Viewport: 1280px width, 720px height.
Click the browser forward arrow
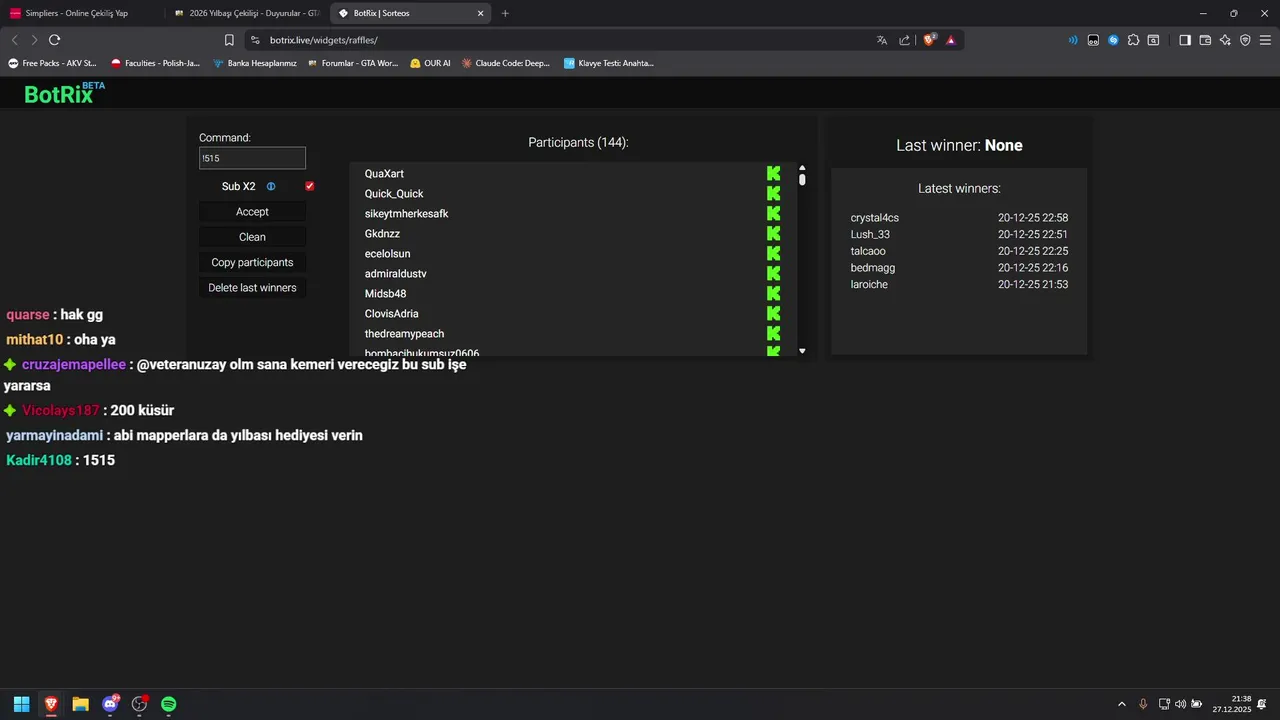coord(34,40)
